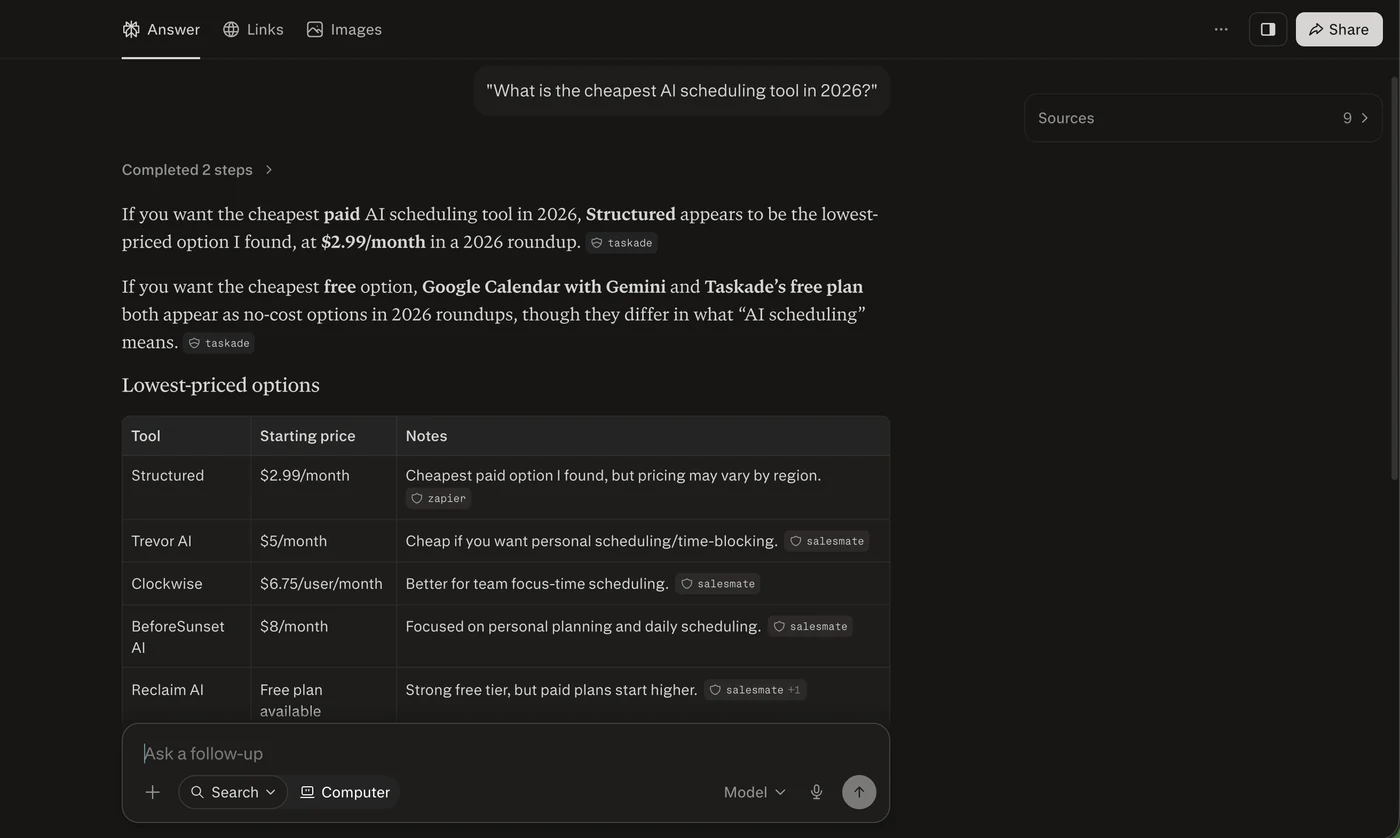The width and height of the screenshot is (1400, 838).
Task: Expand the Completed 2 steps section
Action: (x=197, y=170)
